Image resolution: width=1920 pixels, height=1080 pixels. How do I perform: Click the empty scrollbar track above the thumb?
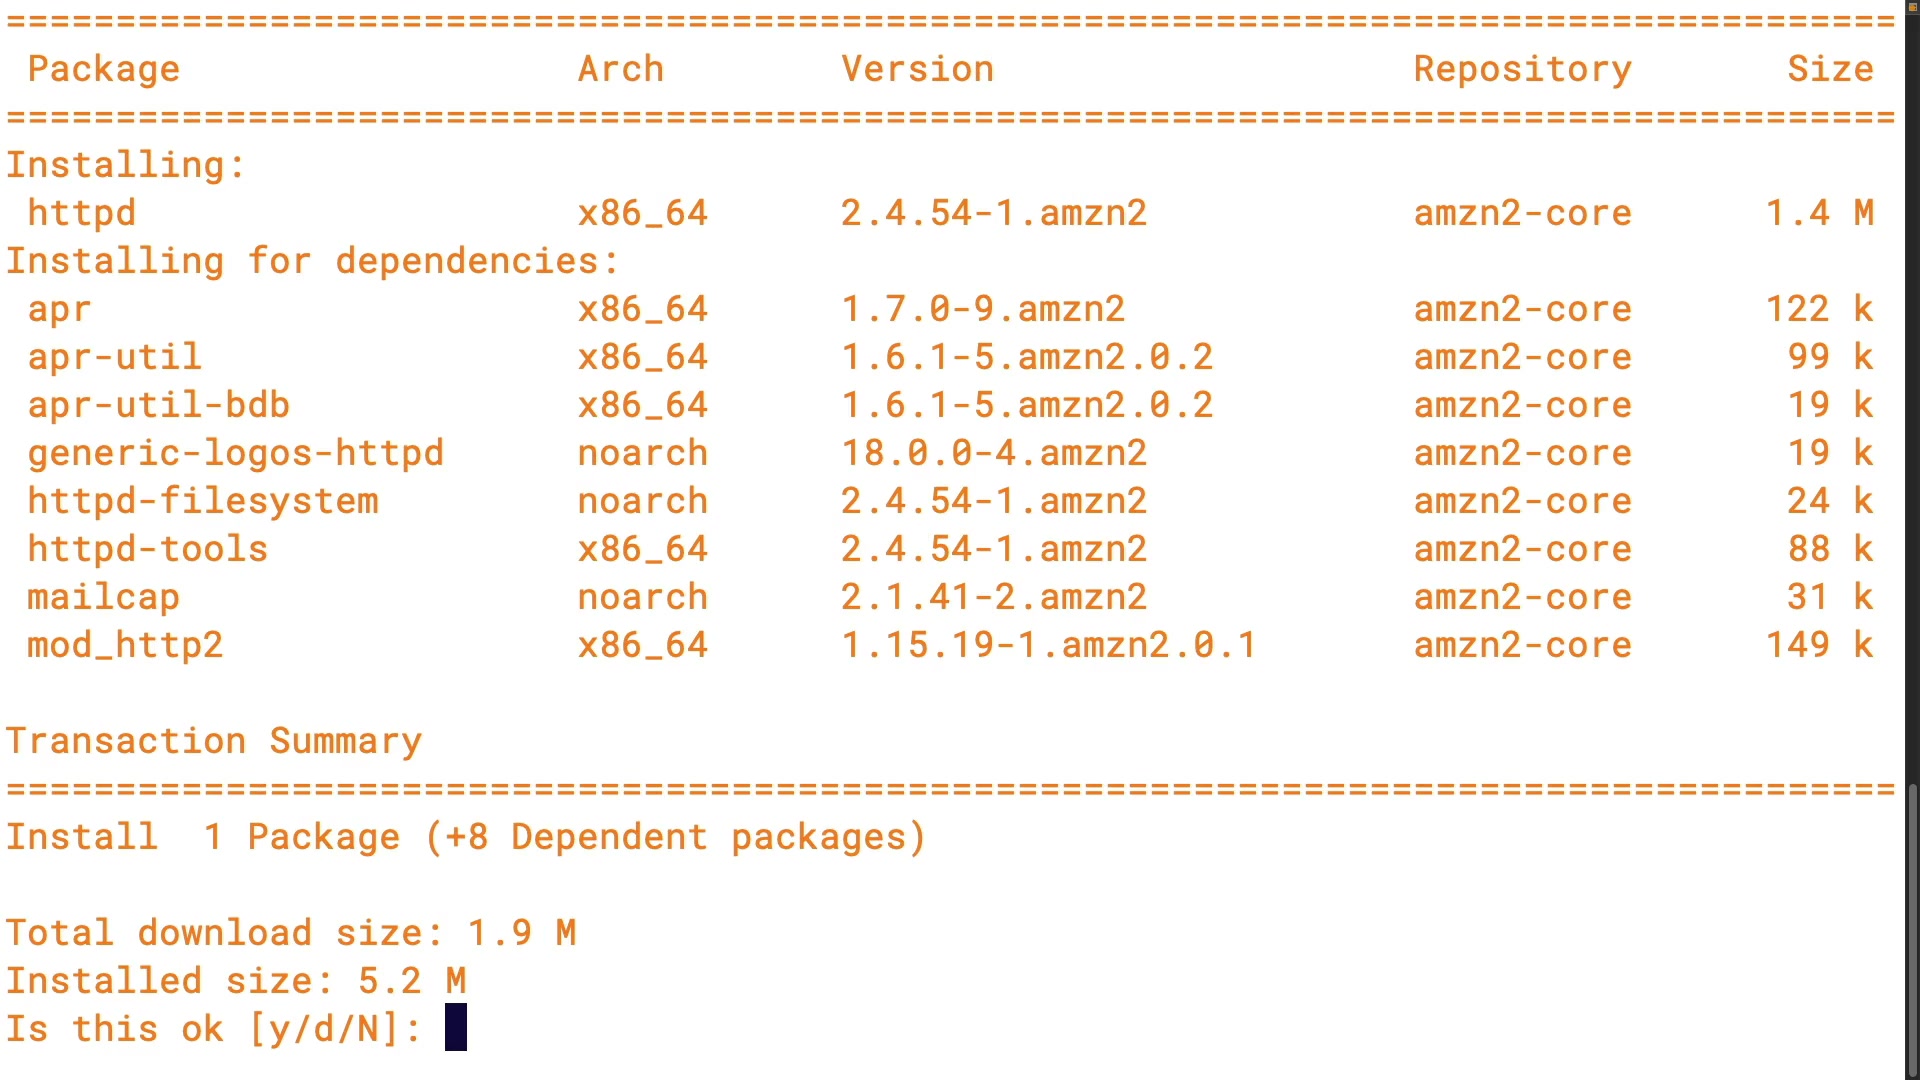click(1912, 400)
